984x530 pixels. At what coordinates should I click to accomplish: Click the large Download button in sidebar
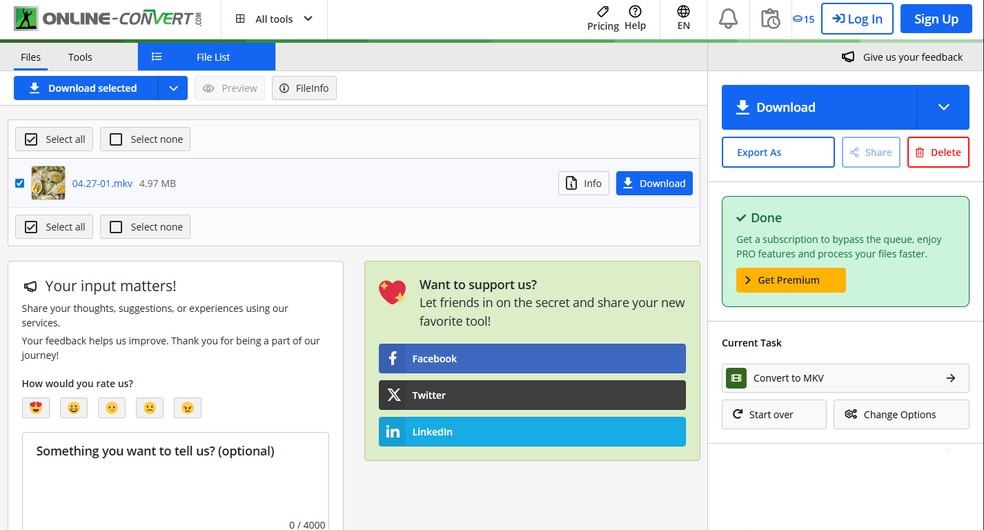click(x=819, y=107)
